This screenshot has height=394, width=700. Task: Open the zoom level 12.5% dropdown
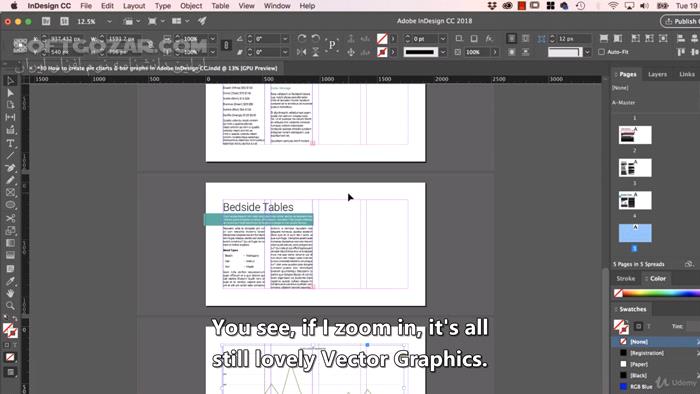[109, 21]
